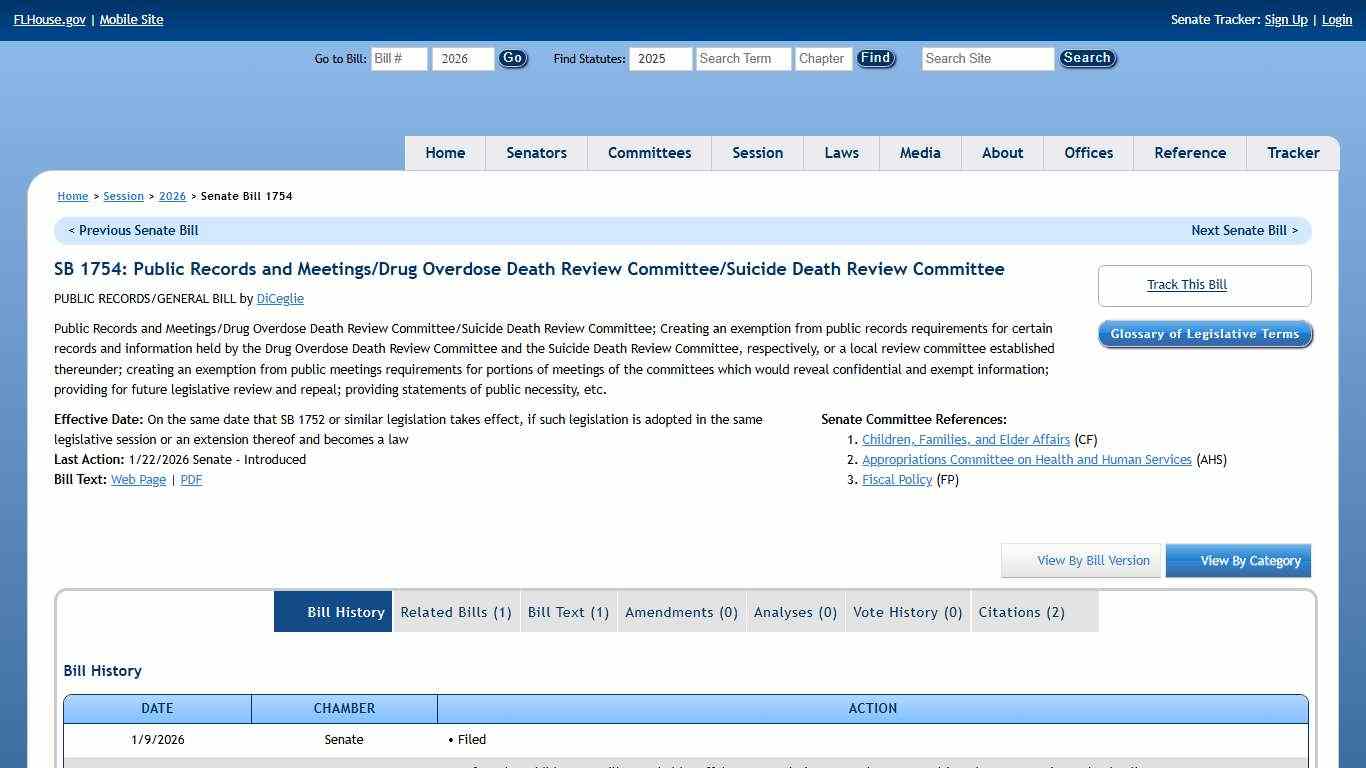
Task: Navigate to the Senators section
Action: tap(536, 152)
